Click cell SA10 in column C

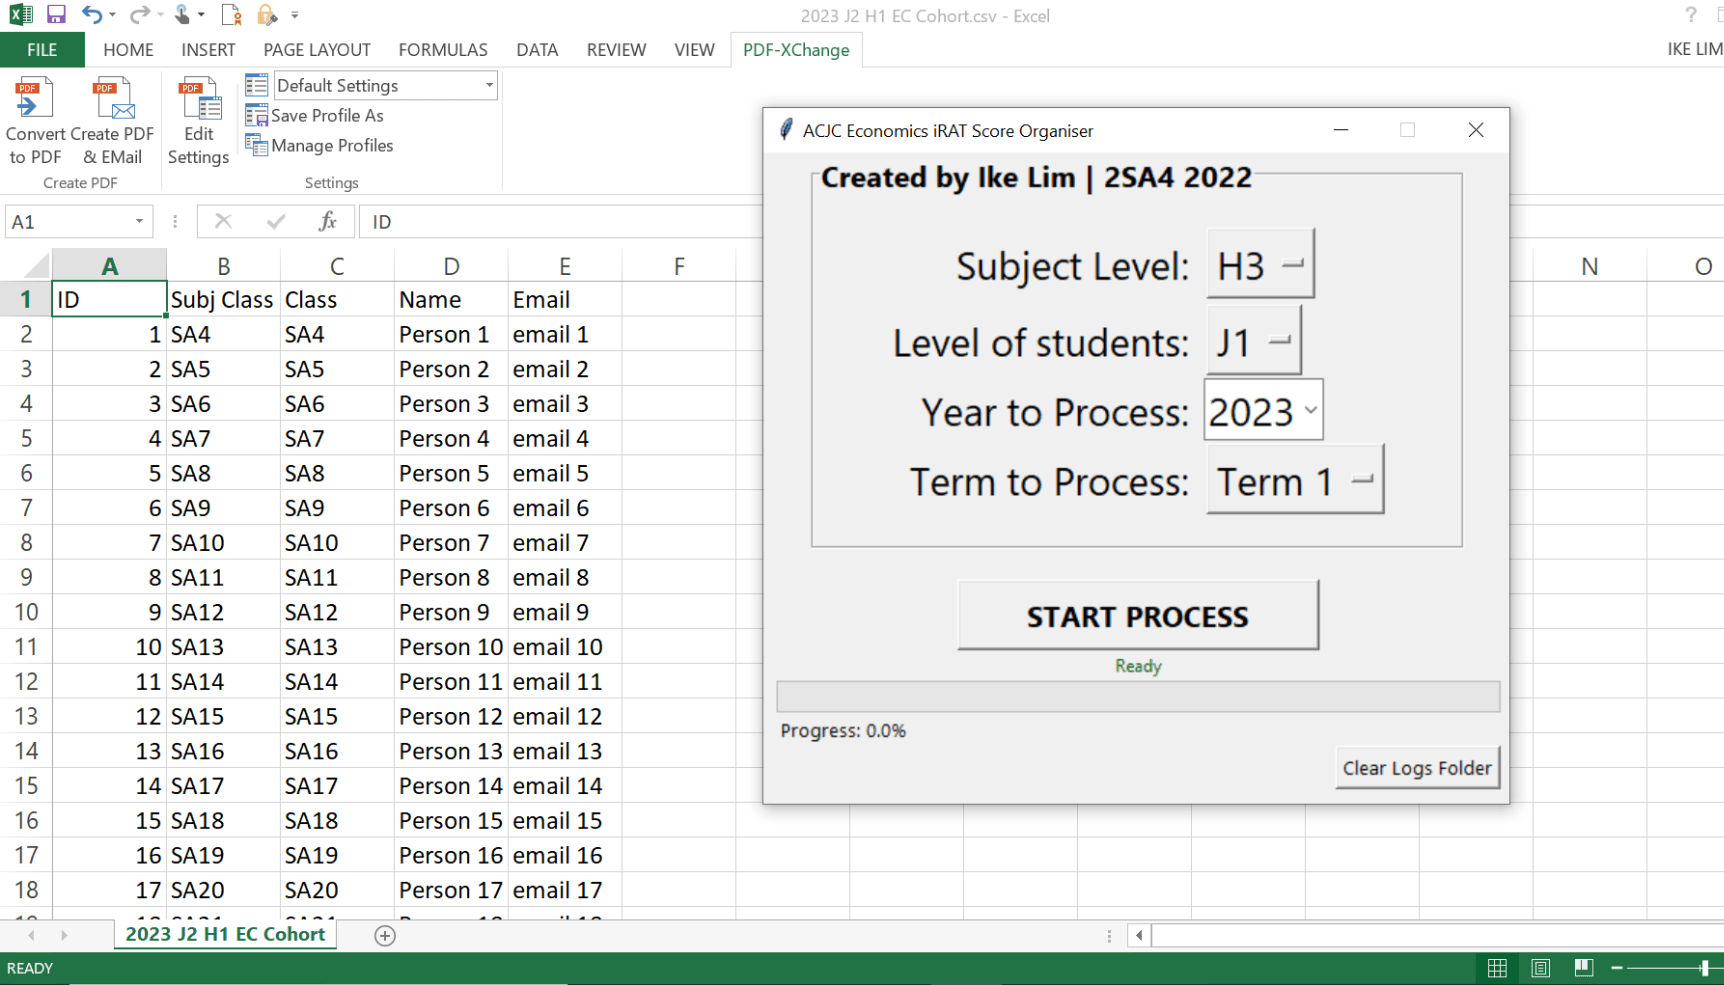337,543
